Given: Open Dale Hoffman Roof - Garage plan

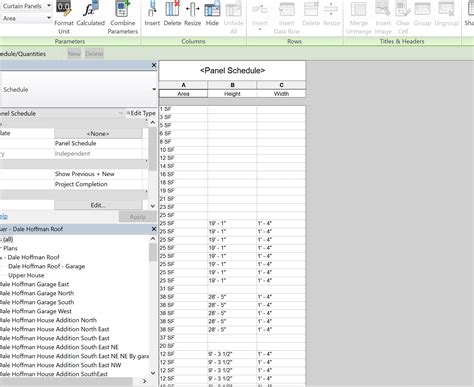Looking at the screenshot, I should [46, 266].
